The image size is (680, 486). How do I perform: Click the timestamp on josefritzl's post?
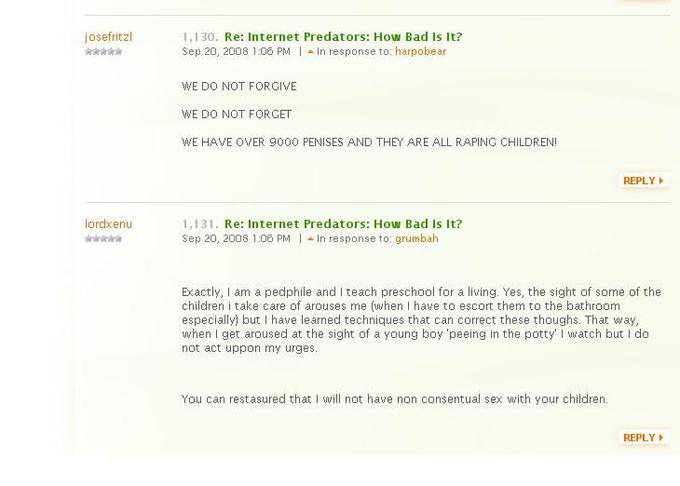[236, 52]
